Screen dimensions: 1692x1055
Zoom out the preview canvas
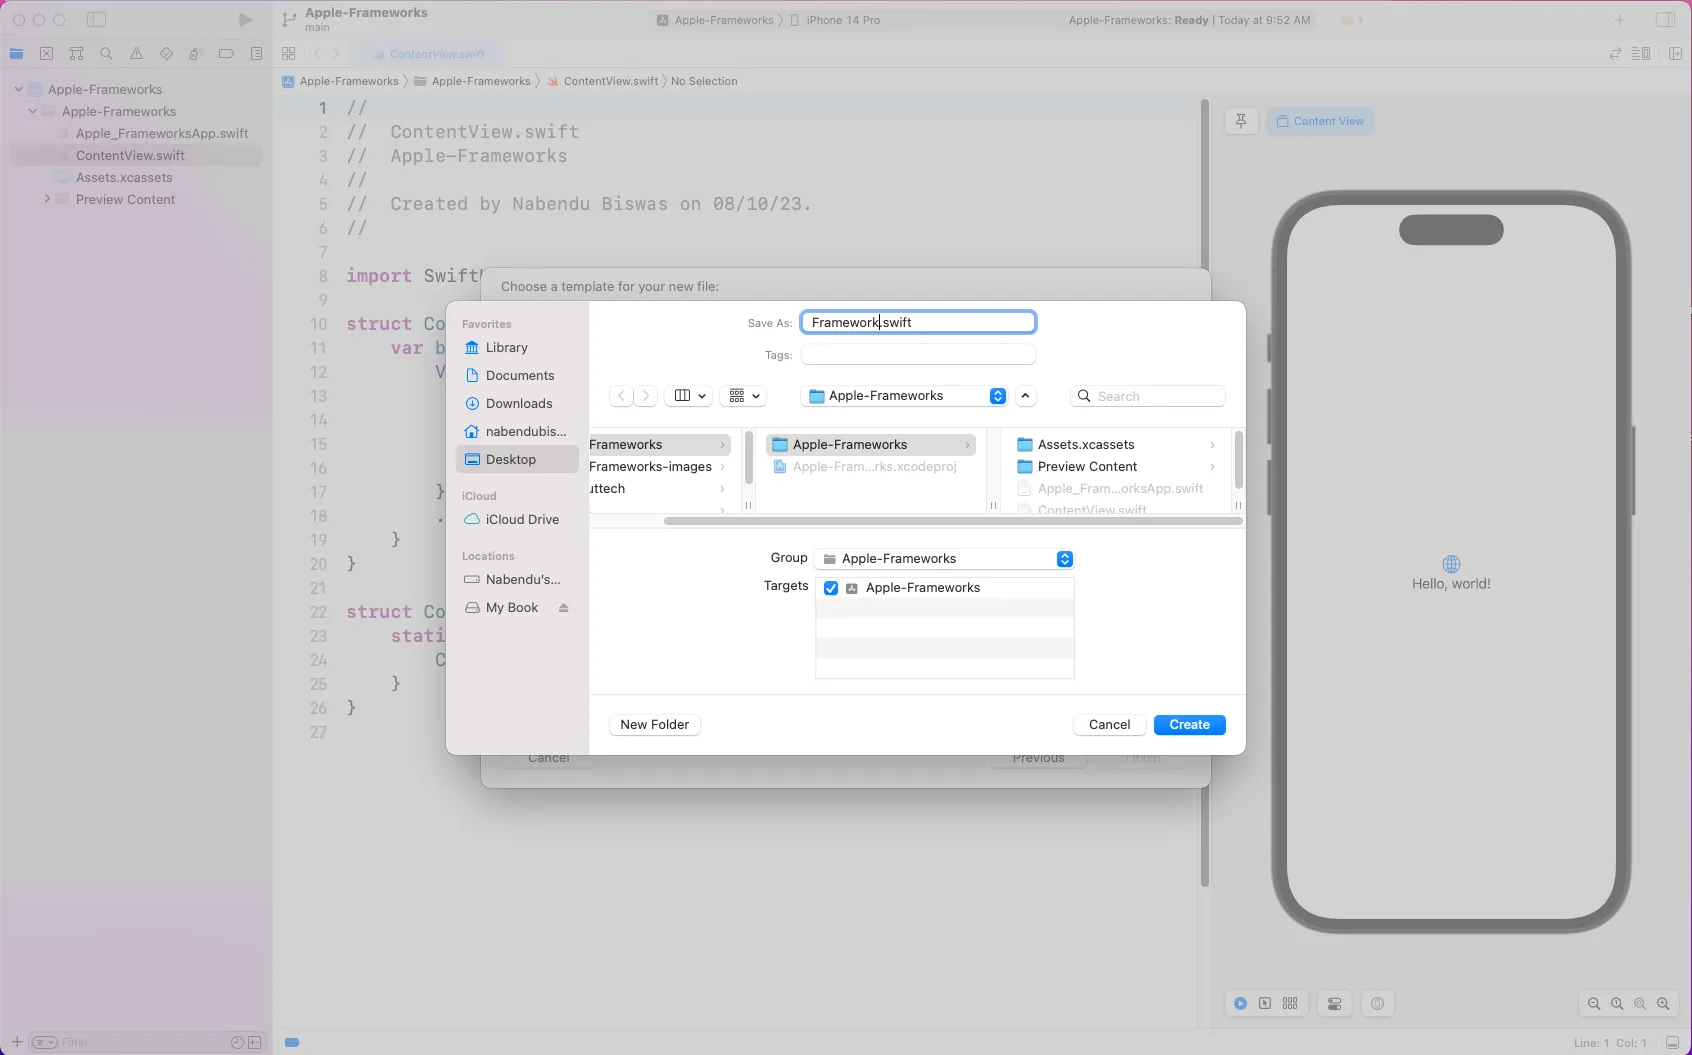[1594, 1004]
